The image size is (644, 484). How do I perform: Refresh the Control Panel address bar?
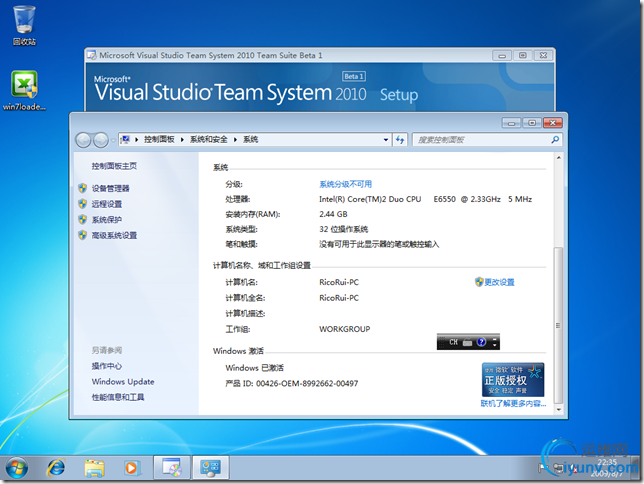(x=400, y=140)
